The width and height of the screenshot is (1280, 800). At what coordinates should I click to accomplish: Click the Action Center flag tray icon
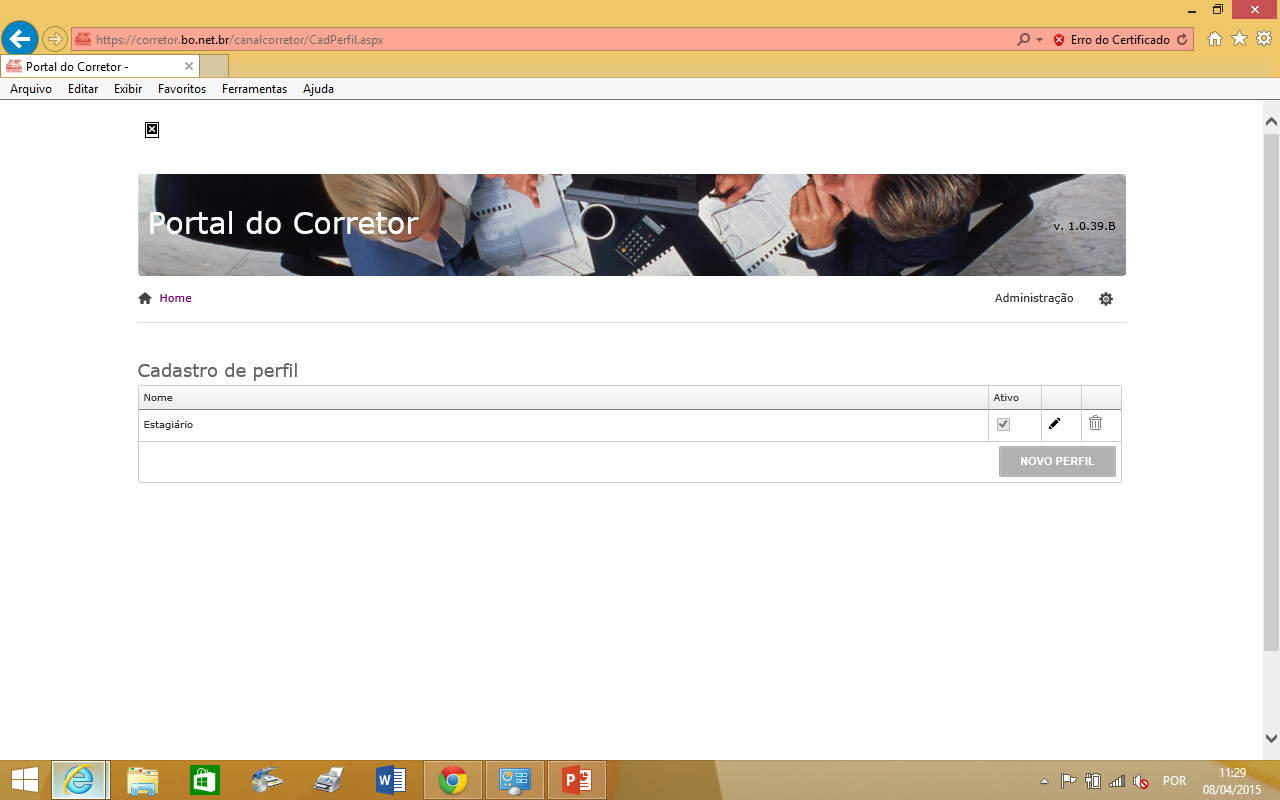[1068, 781]
